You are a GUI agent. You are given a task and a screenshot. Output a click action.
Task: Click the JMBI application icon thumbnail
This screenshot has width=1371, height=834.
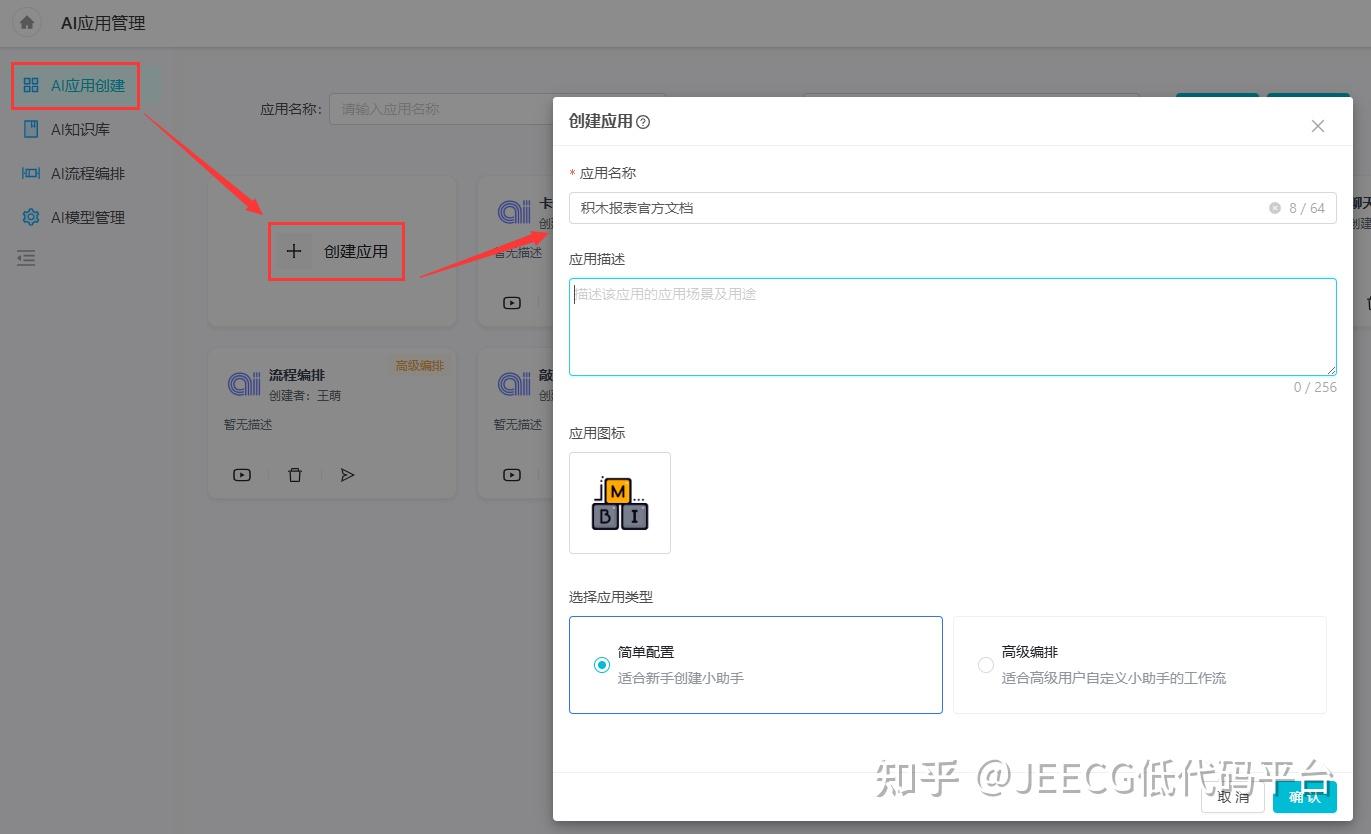(620, 503)
